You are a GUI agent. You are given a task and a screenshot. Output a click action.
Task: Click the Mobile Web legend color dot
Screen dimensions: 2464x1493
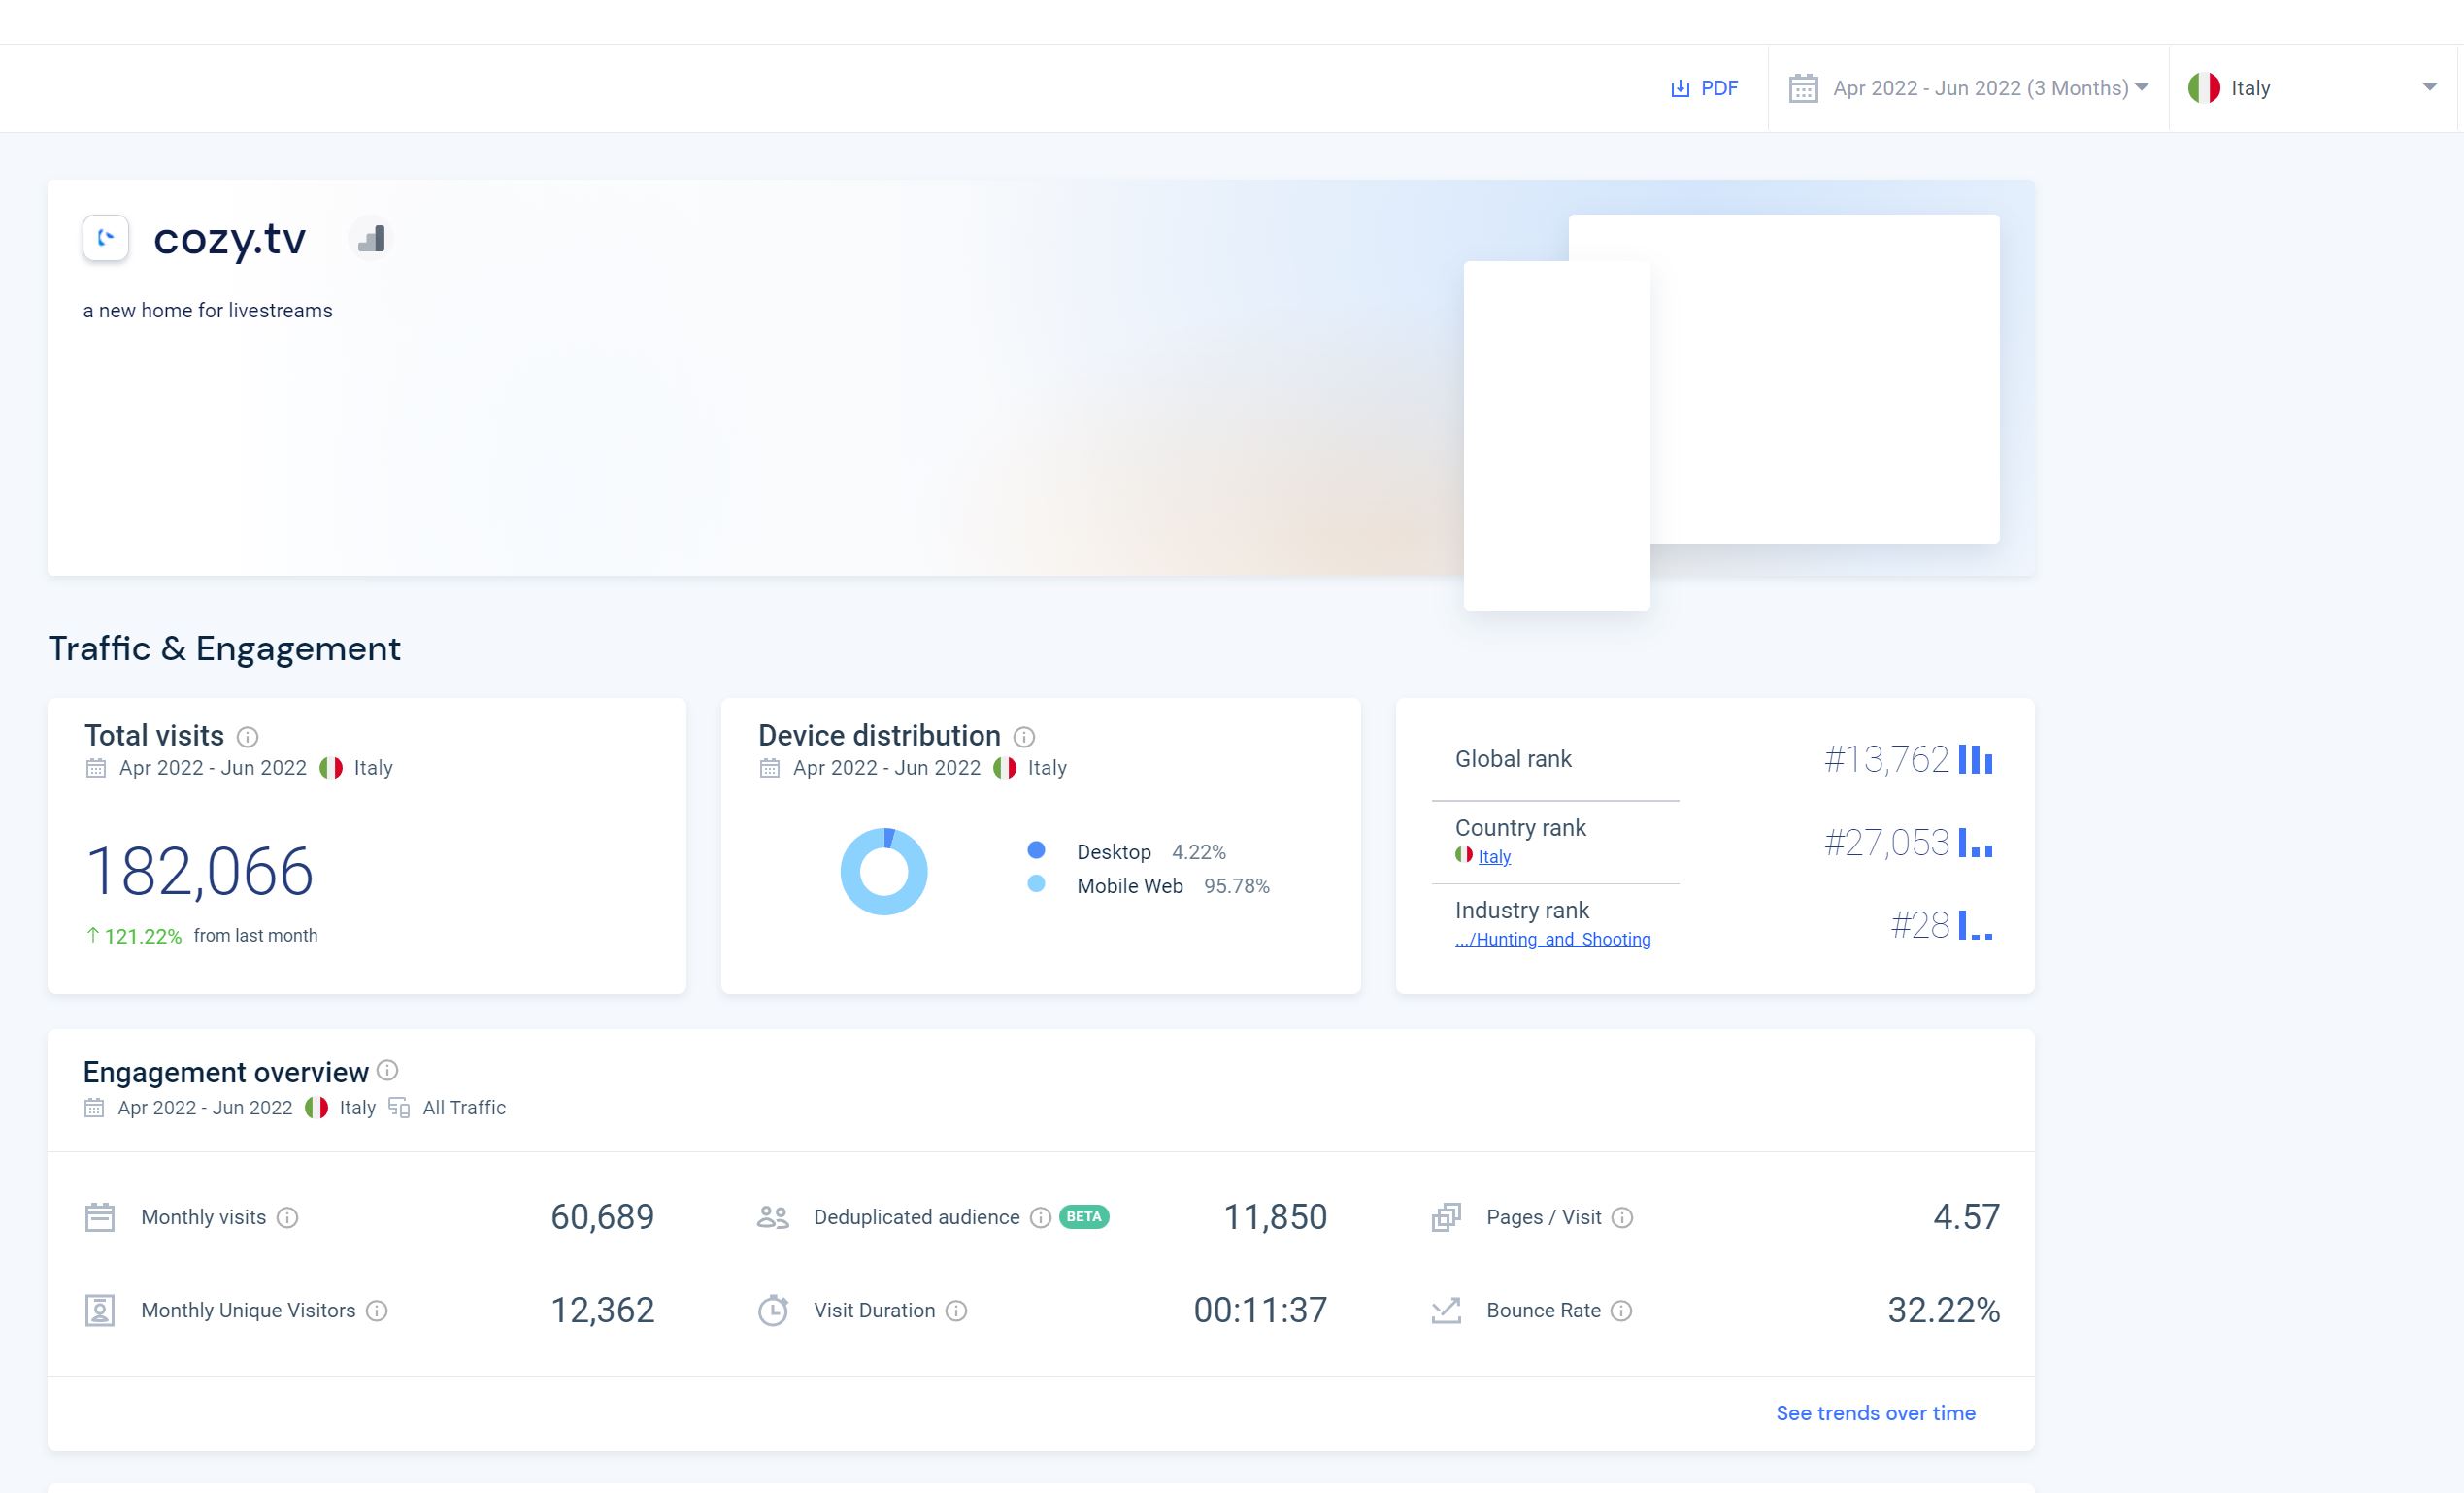coord(1036,884)
